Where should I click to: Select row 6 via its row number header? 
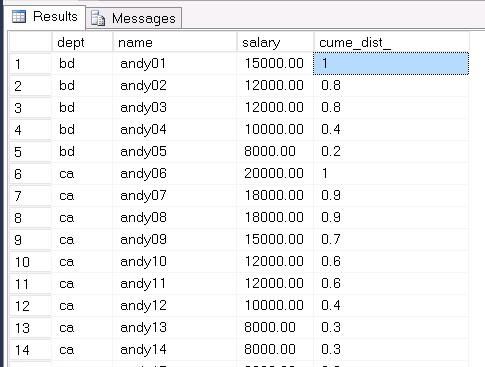pos(30,174)
